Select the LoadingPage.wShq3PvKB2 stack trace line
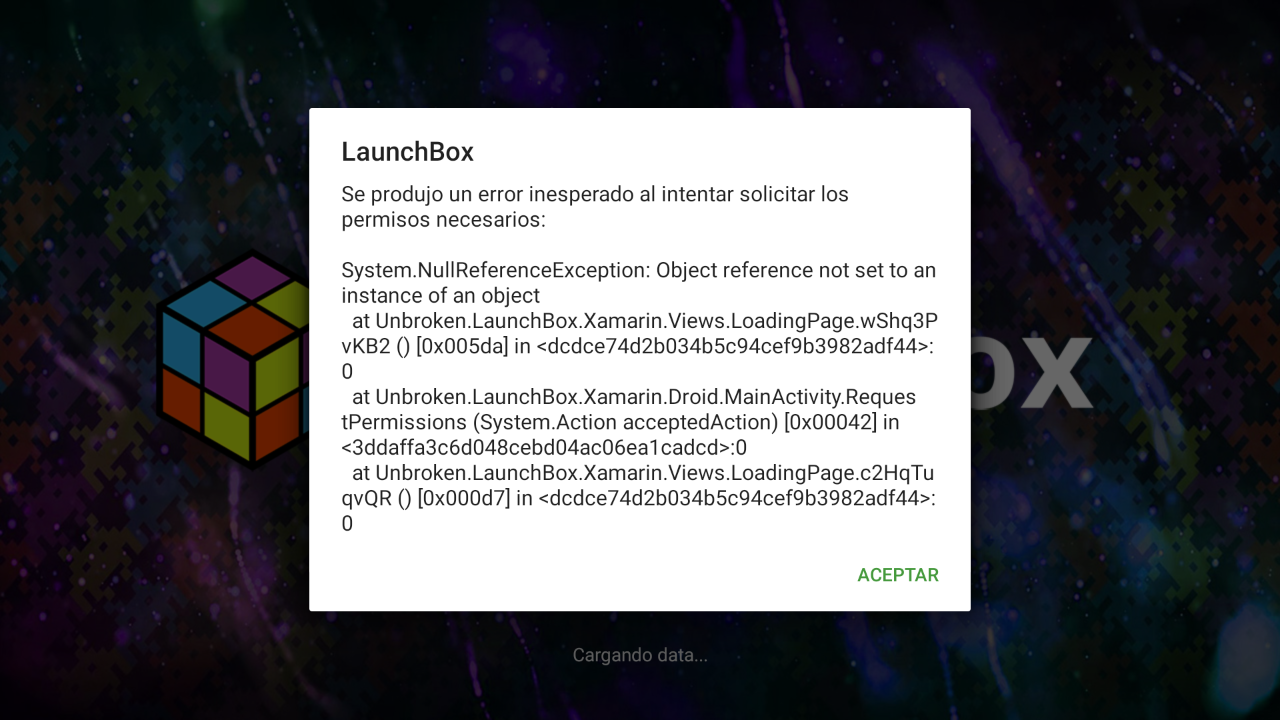This screenshot has width=1280, height=720. (640, 346)
